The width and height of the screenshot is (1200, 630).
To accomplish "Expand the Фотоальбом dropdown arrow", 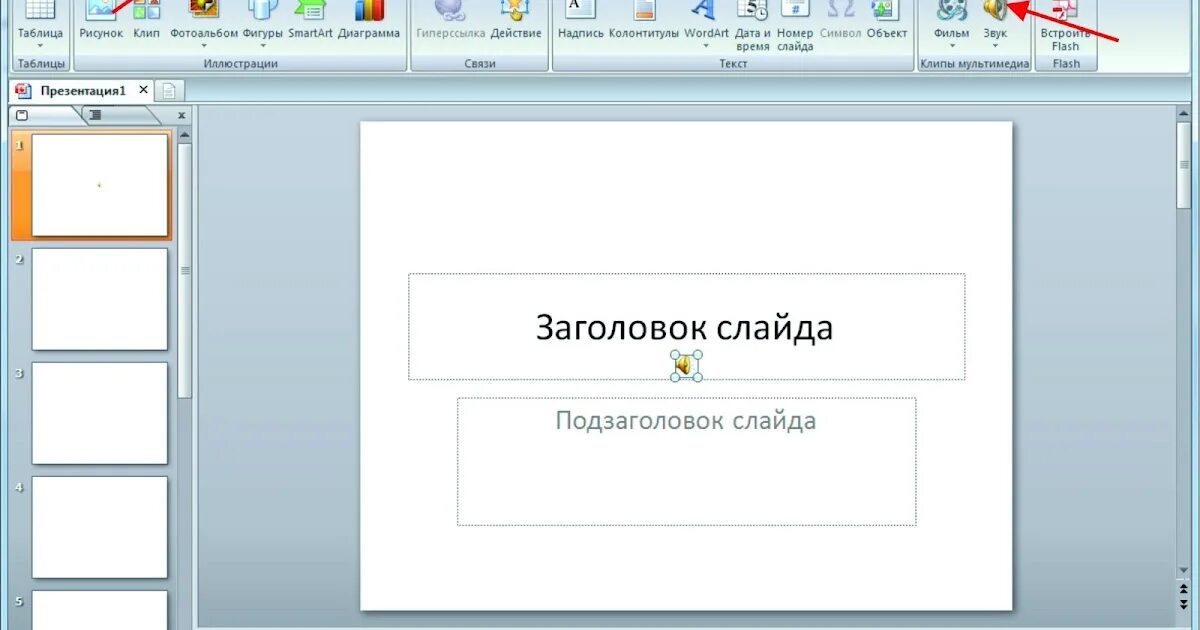I will 204,46.
